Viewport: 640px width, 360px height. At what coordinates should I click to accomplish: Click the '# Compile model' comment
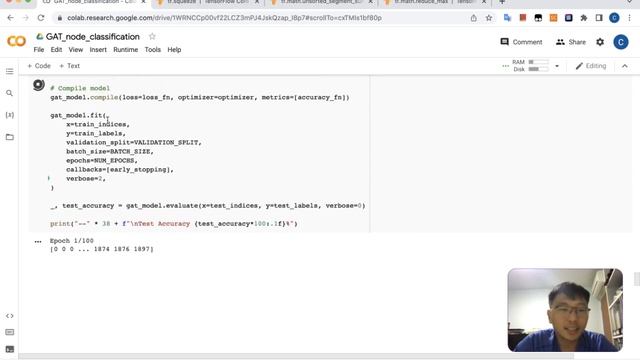click(x=80, y=88)
